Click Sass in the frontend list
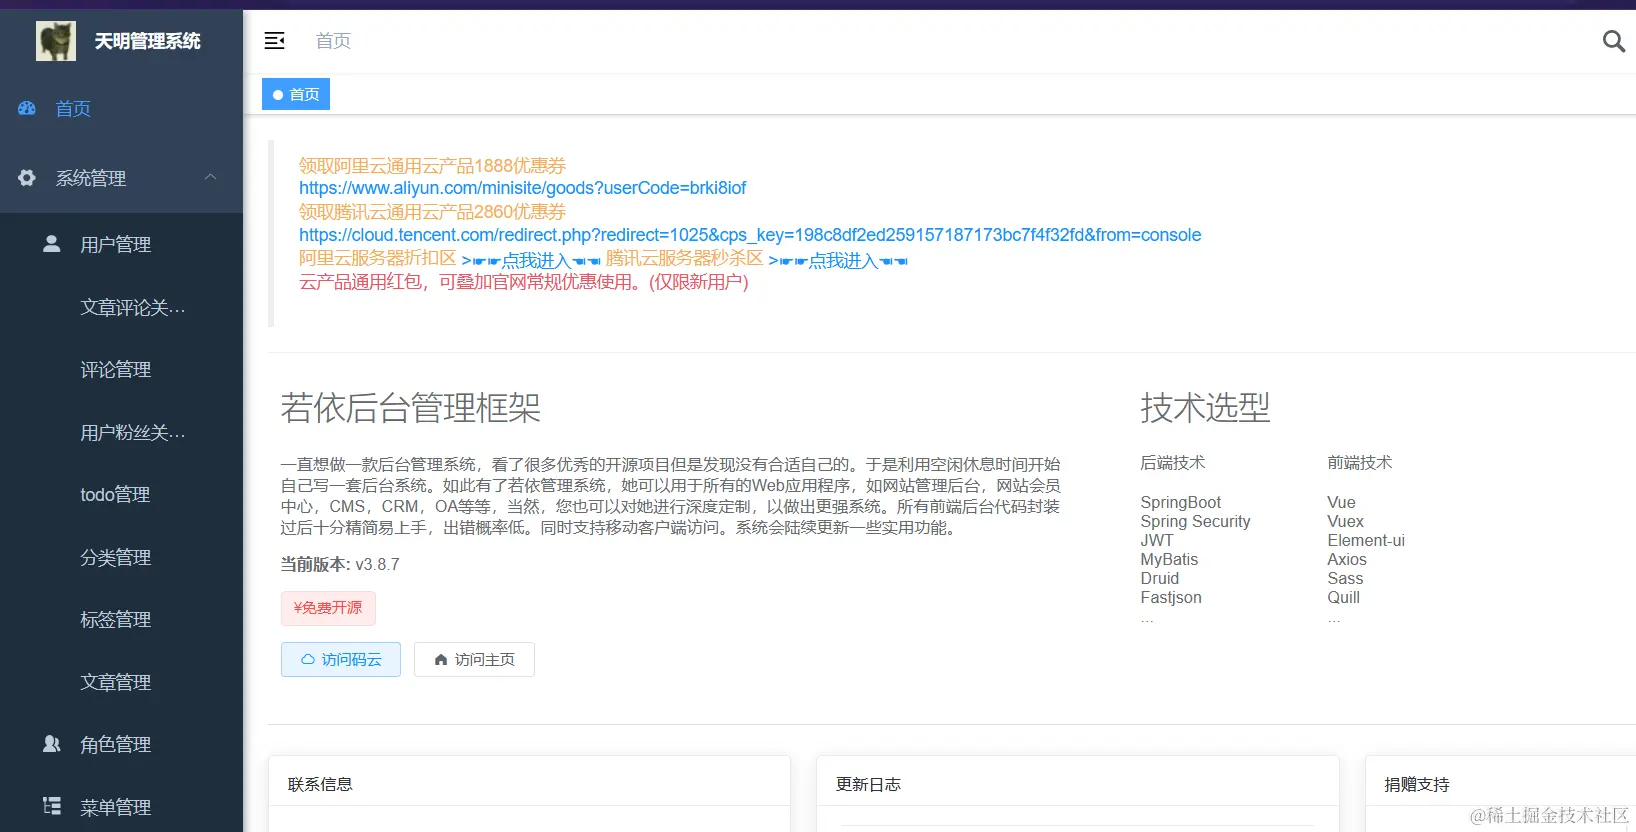The height and width of the screenshot is (832, 1636). [1346, 578]
